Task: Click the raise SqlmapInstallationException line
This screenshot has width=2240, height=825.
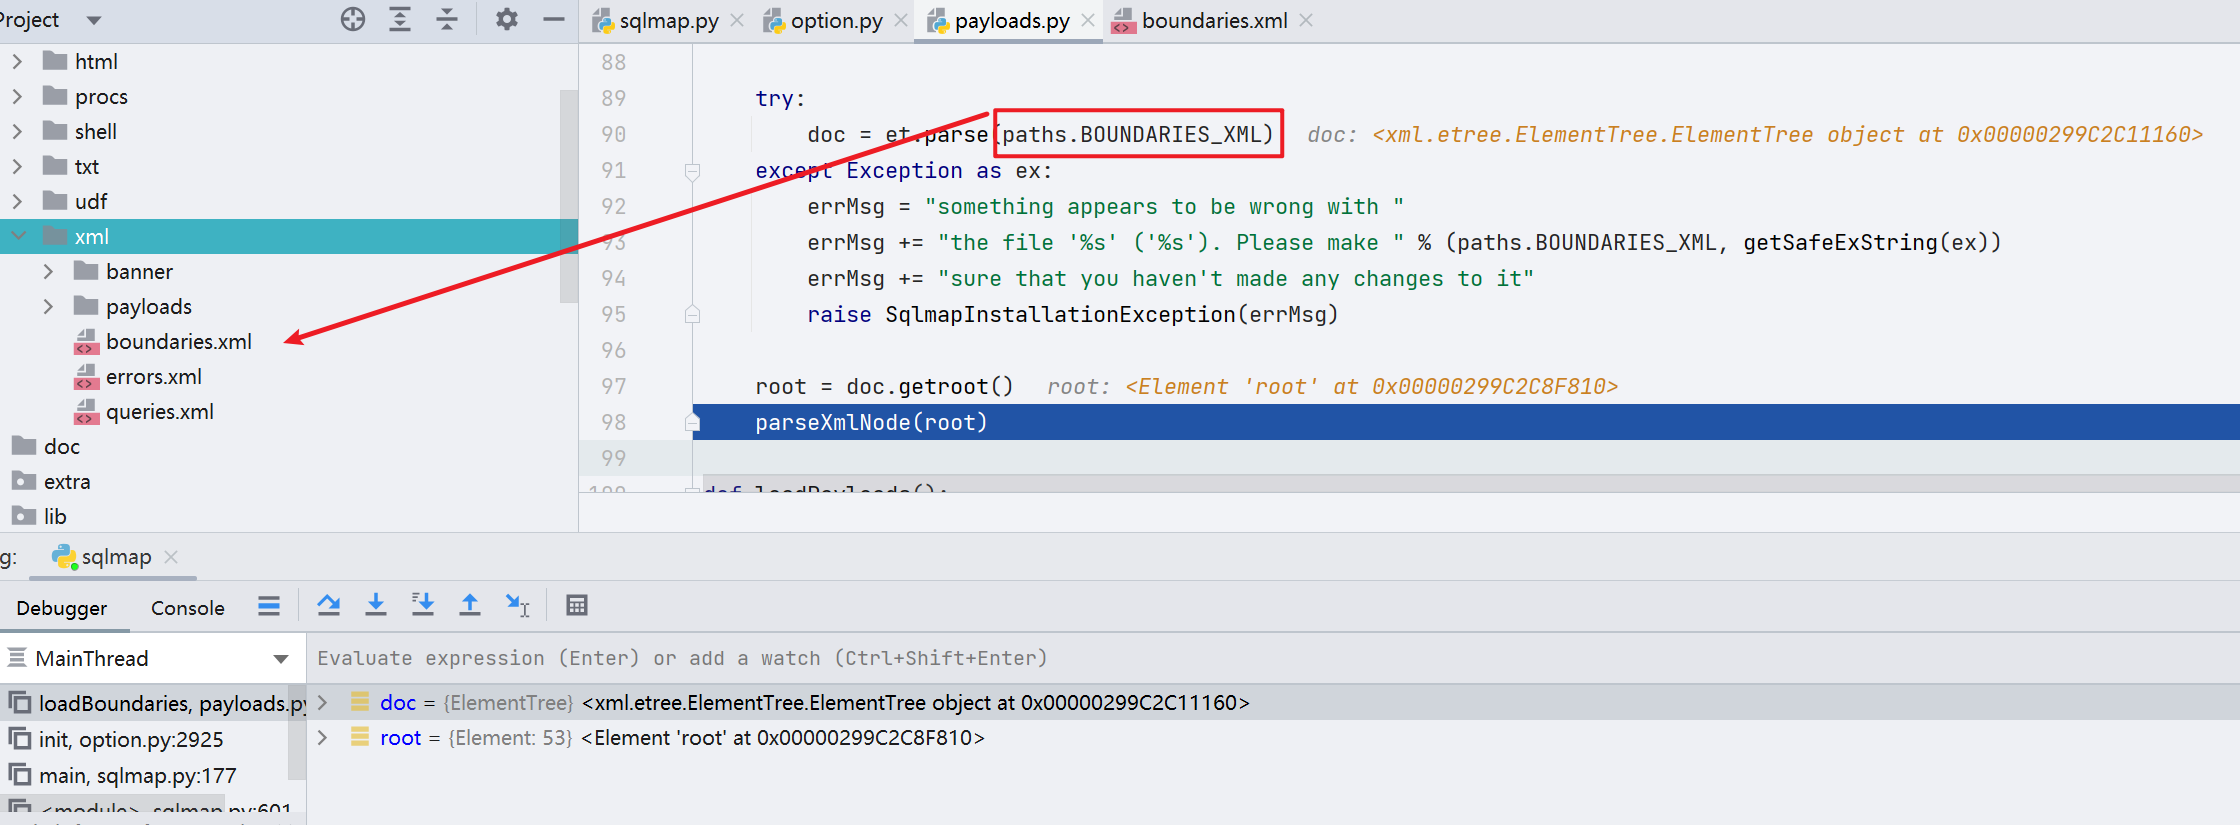Action: click(x=1072, y=314)
